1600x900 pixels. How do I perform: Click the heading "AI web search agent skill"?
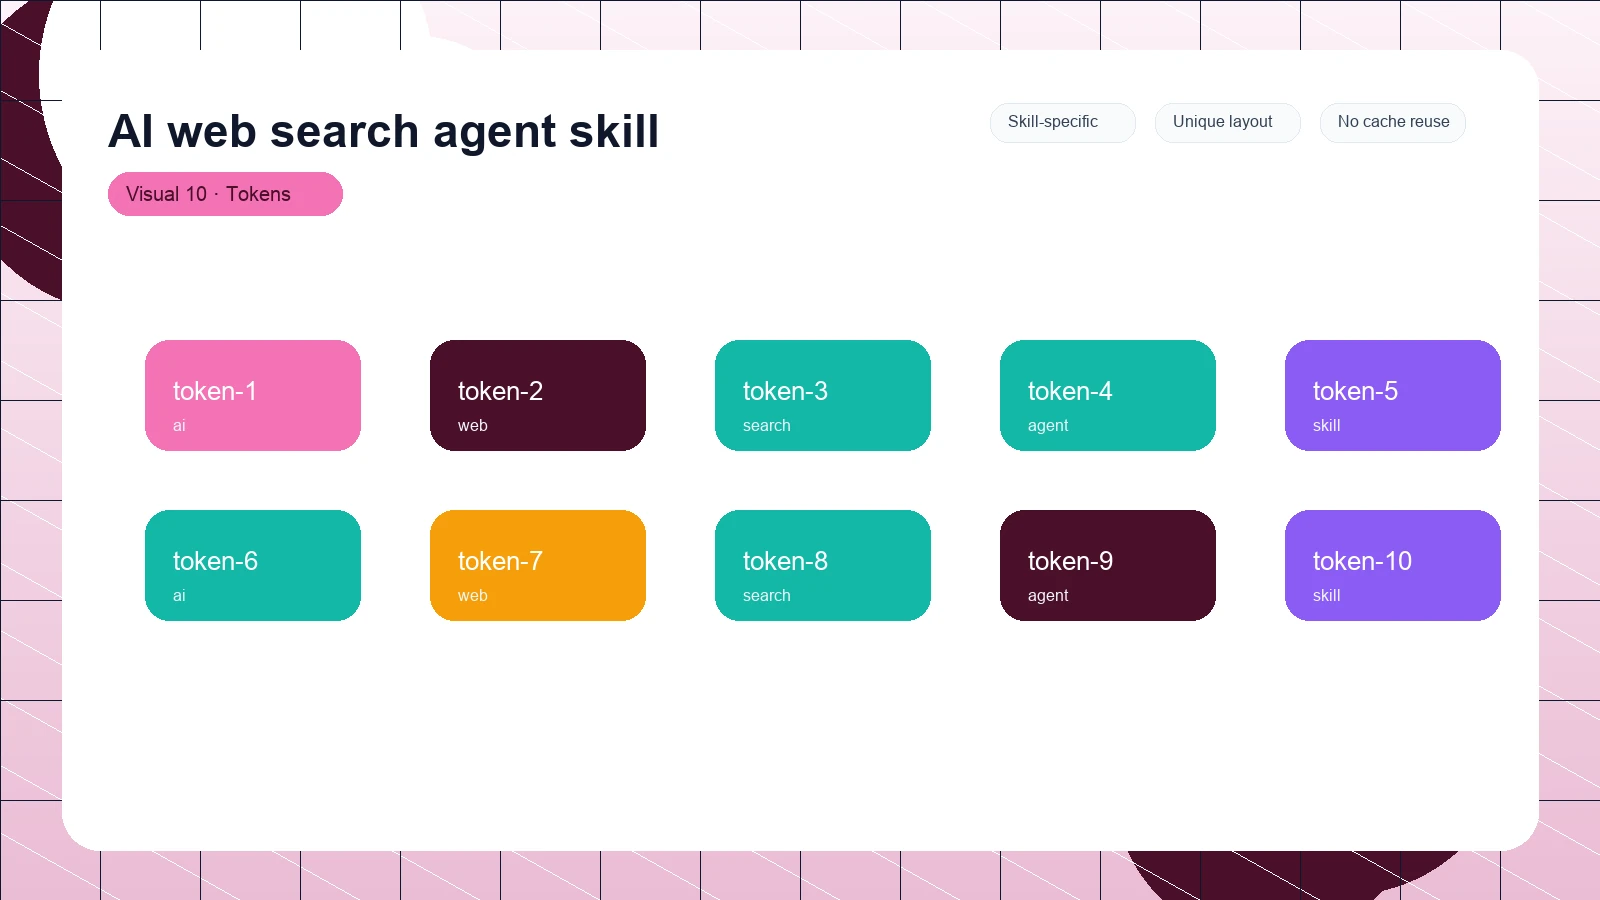pos(384,131)
